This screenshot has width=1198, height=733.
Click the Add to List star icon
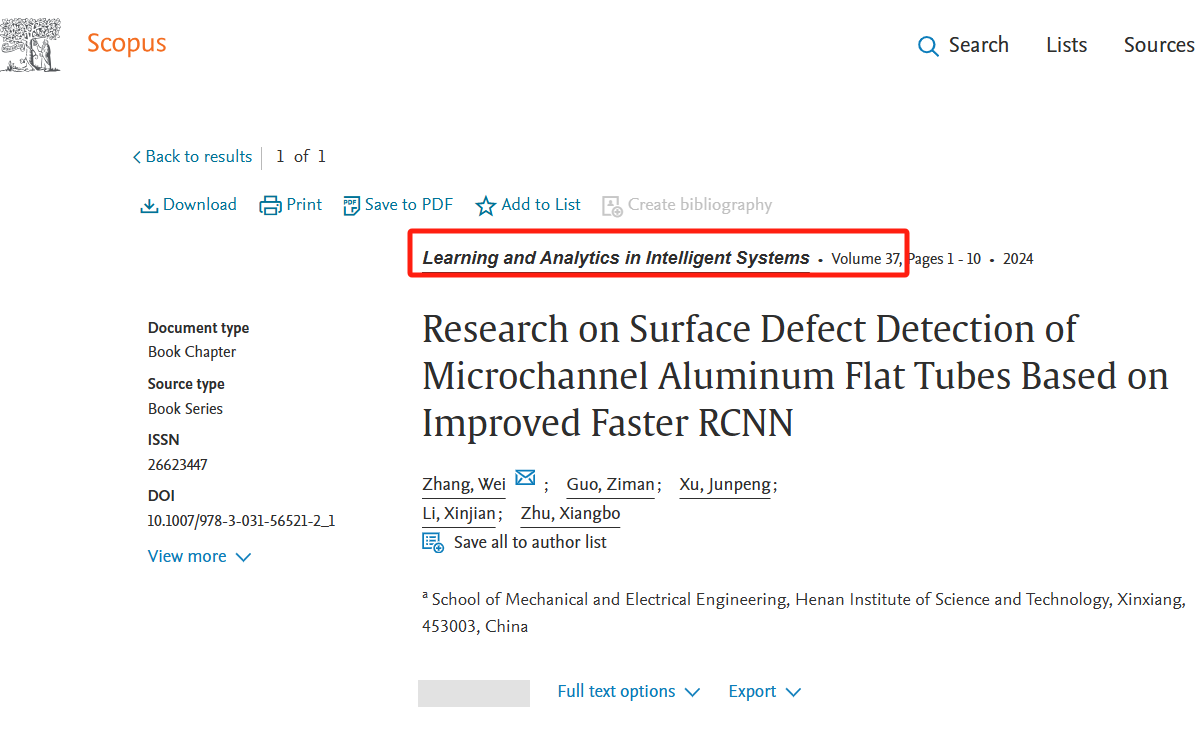[x=485, y=206]
